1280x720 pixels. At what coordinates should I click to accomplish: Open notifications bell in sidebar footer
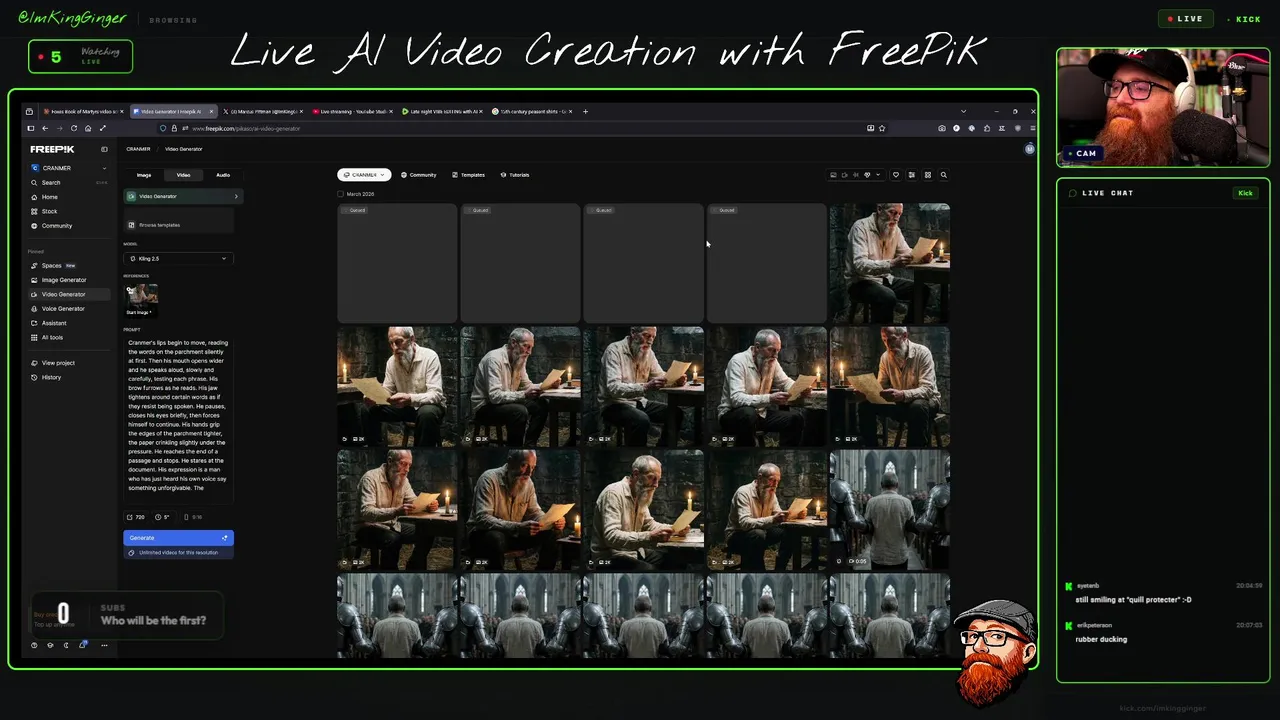tap(84, 645)
